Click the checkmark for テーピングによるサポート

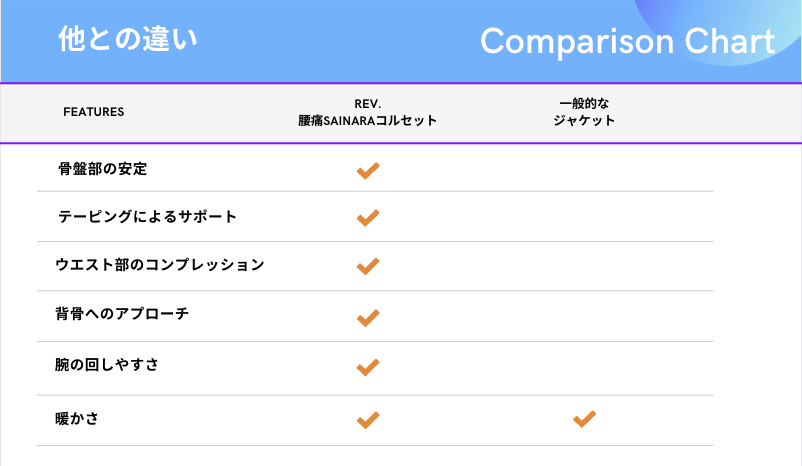[x=368, y=218]
